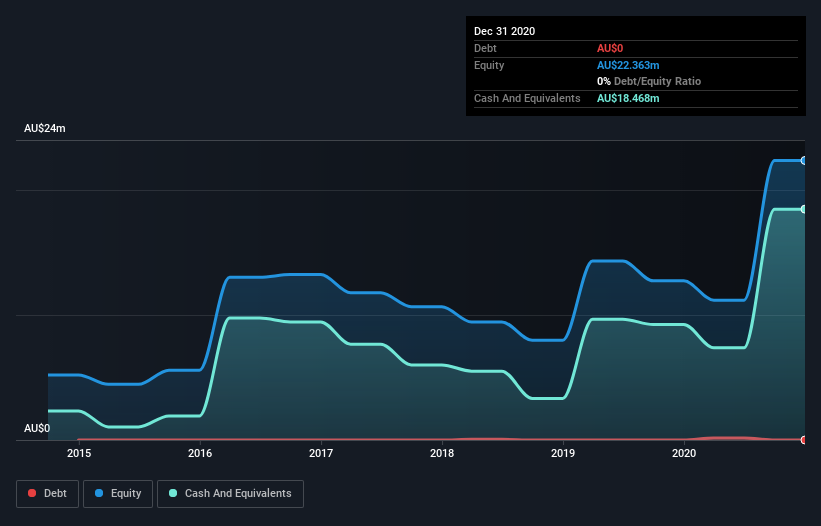821x526 pixels.
Task: Click the Equity data point at Dec 2020
Action: (x=804, y=161)
